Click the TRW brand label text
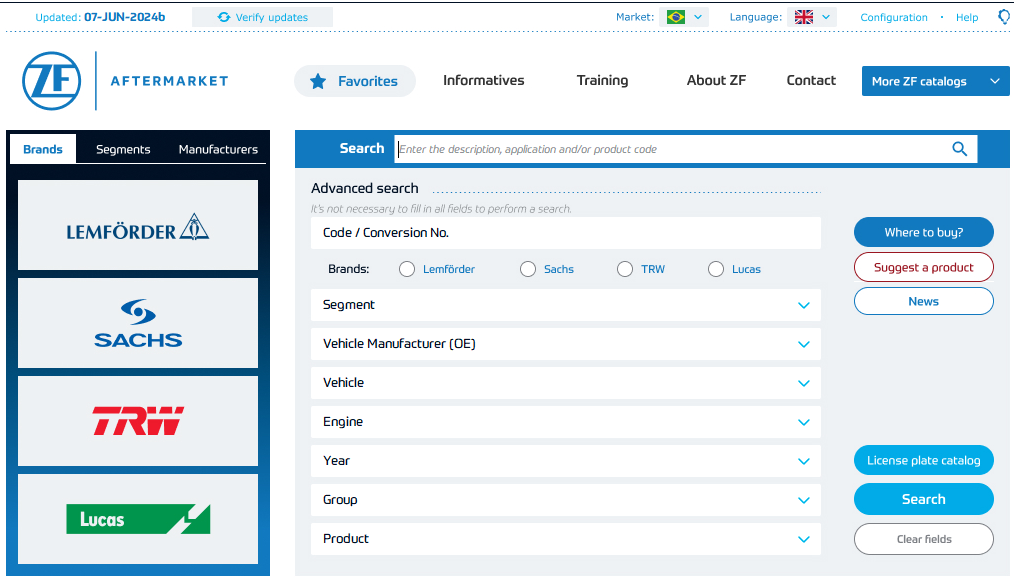Screen dimensions: 1014x585 (653, 269)
